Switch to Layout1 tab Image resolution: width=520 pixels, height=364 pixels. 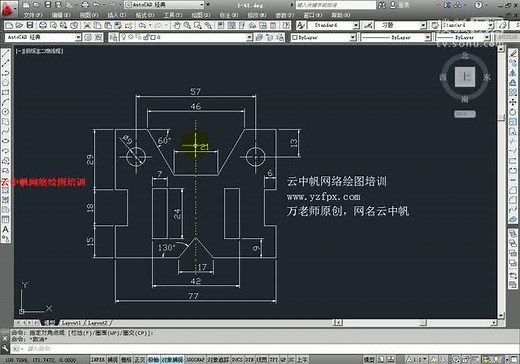point(72,323)
